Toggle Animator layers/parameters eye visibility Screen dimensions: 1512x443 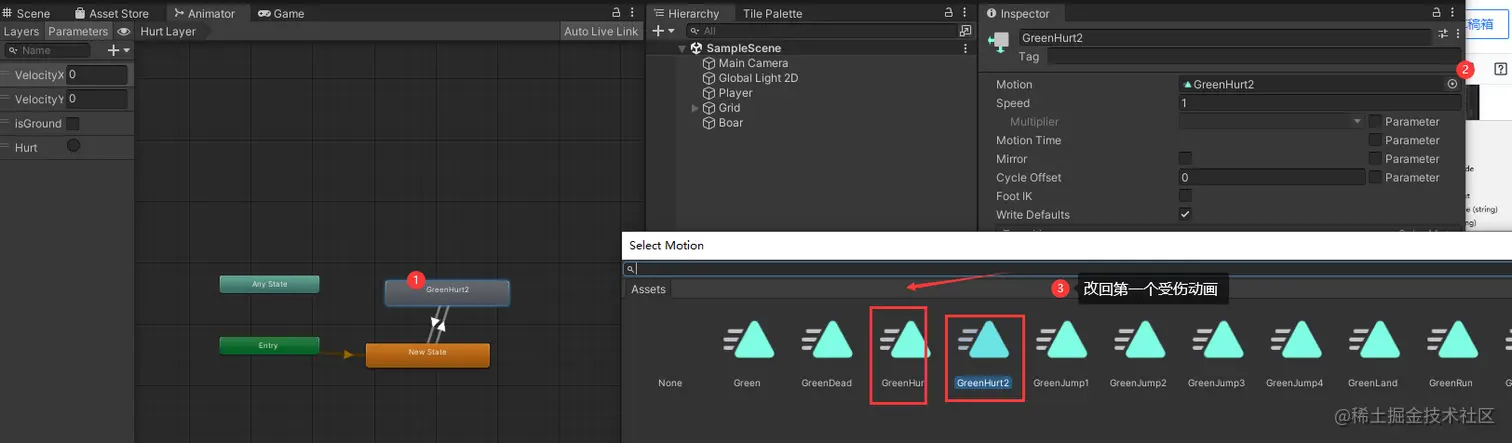click(x=123, y=31)
